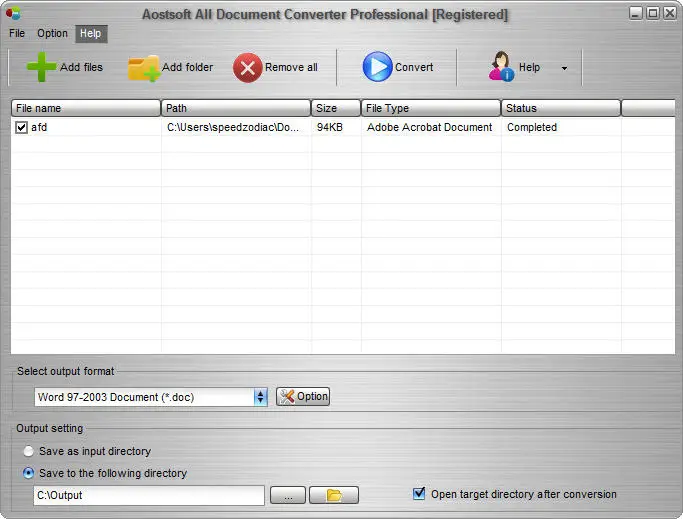
Task: Click the green plus Add files icon
Action: click(41, 67)
